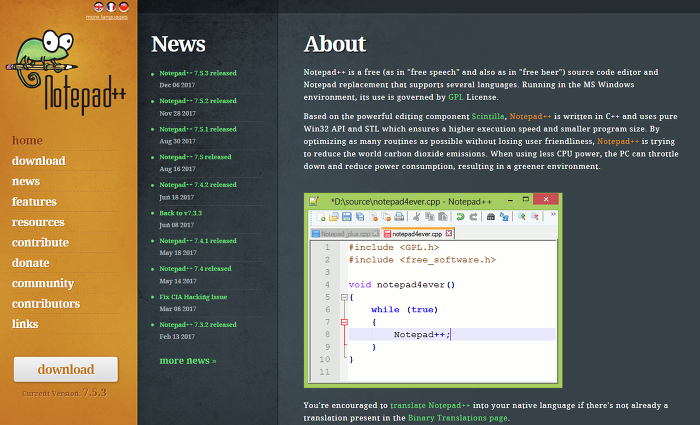The image size is (700, 425).
Task: Click Open folder icon in screenshot toolbar
Action: 333,217
